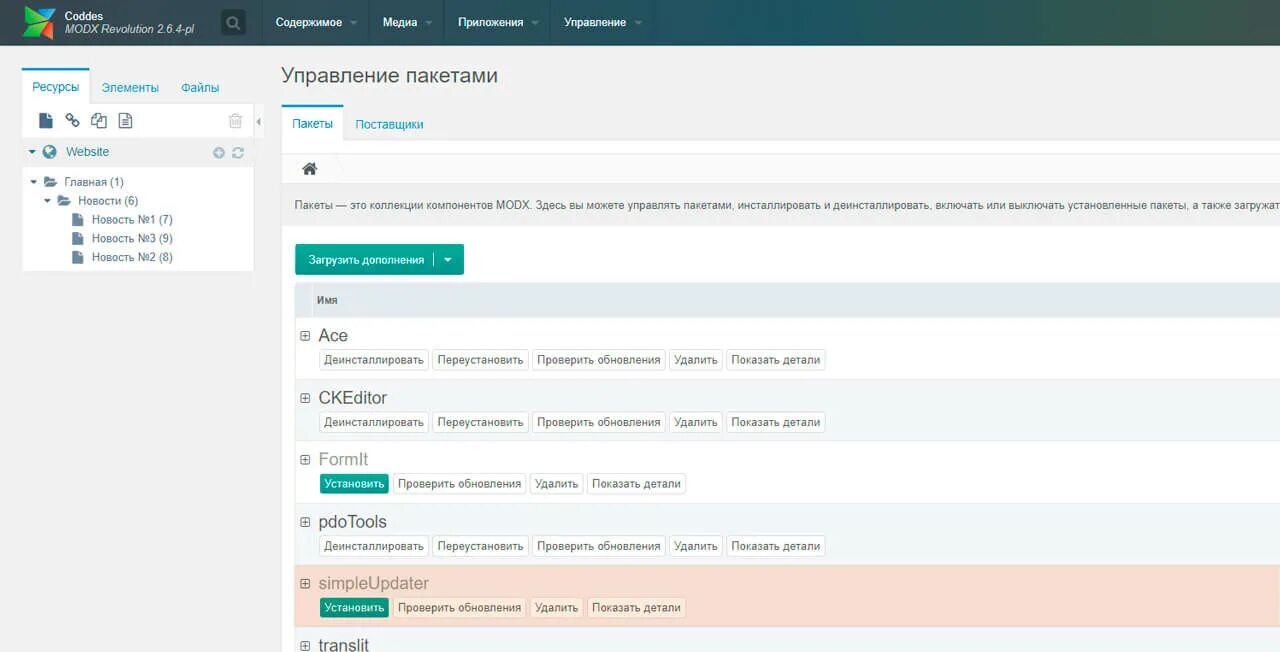The image size is (1280, 652).
Task: Expand the FormIt package row
Action: [305, 460]
